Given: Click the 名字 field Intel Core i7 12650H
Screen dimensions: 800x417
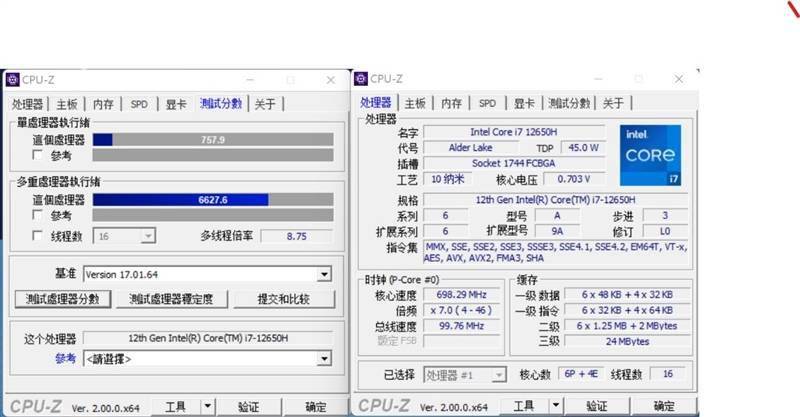Looking at the screenshot, I should [x=514, y=132].
